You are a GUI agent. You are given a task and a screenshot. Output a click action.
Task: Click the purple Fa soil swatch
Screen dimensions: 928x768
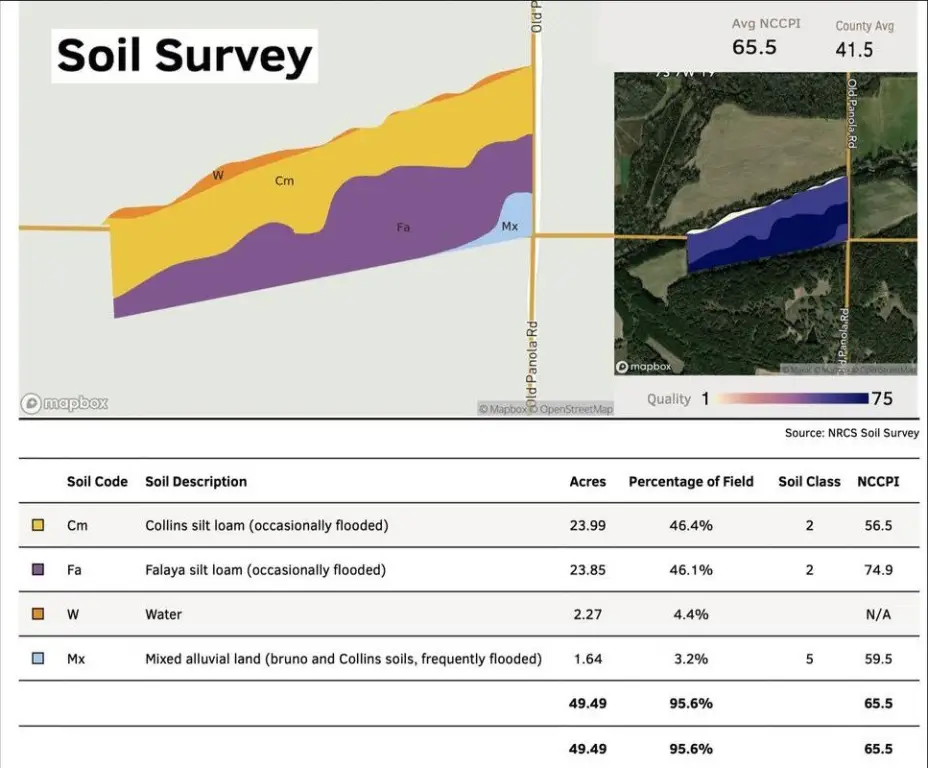coord(38,569)
